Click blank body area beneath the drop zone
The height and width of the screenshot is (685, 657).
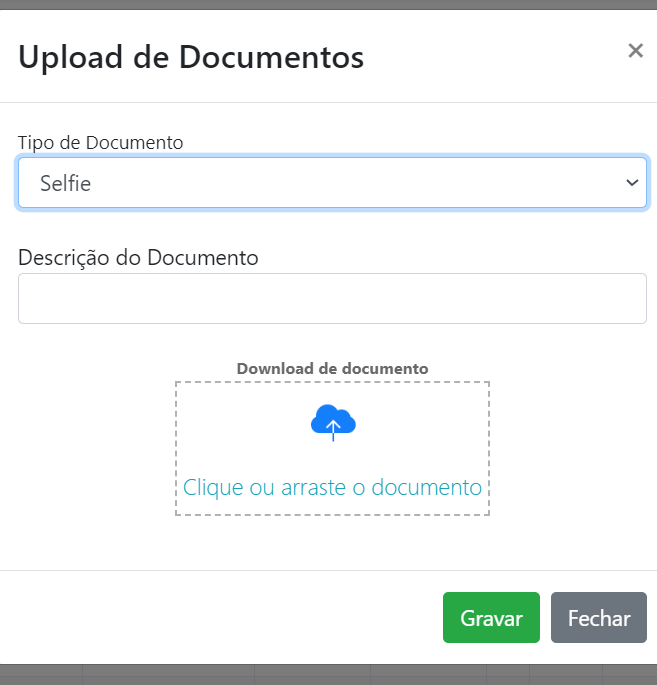tap(332, 543)
